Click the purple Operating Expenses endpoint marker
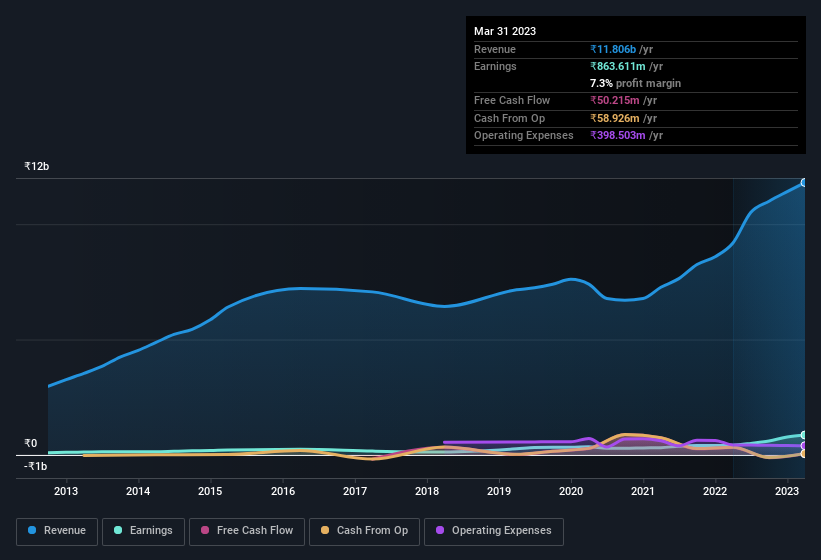The height and width of the screenshot is (560, 821). pyautogui.click(x=804, y=445)
